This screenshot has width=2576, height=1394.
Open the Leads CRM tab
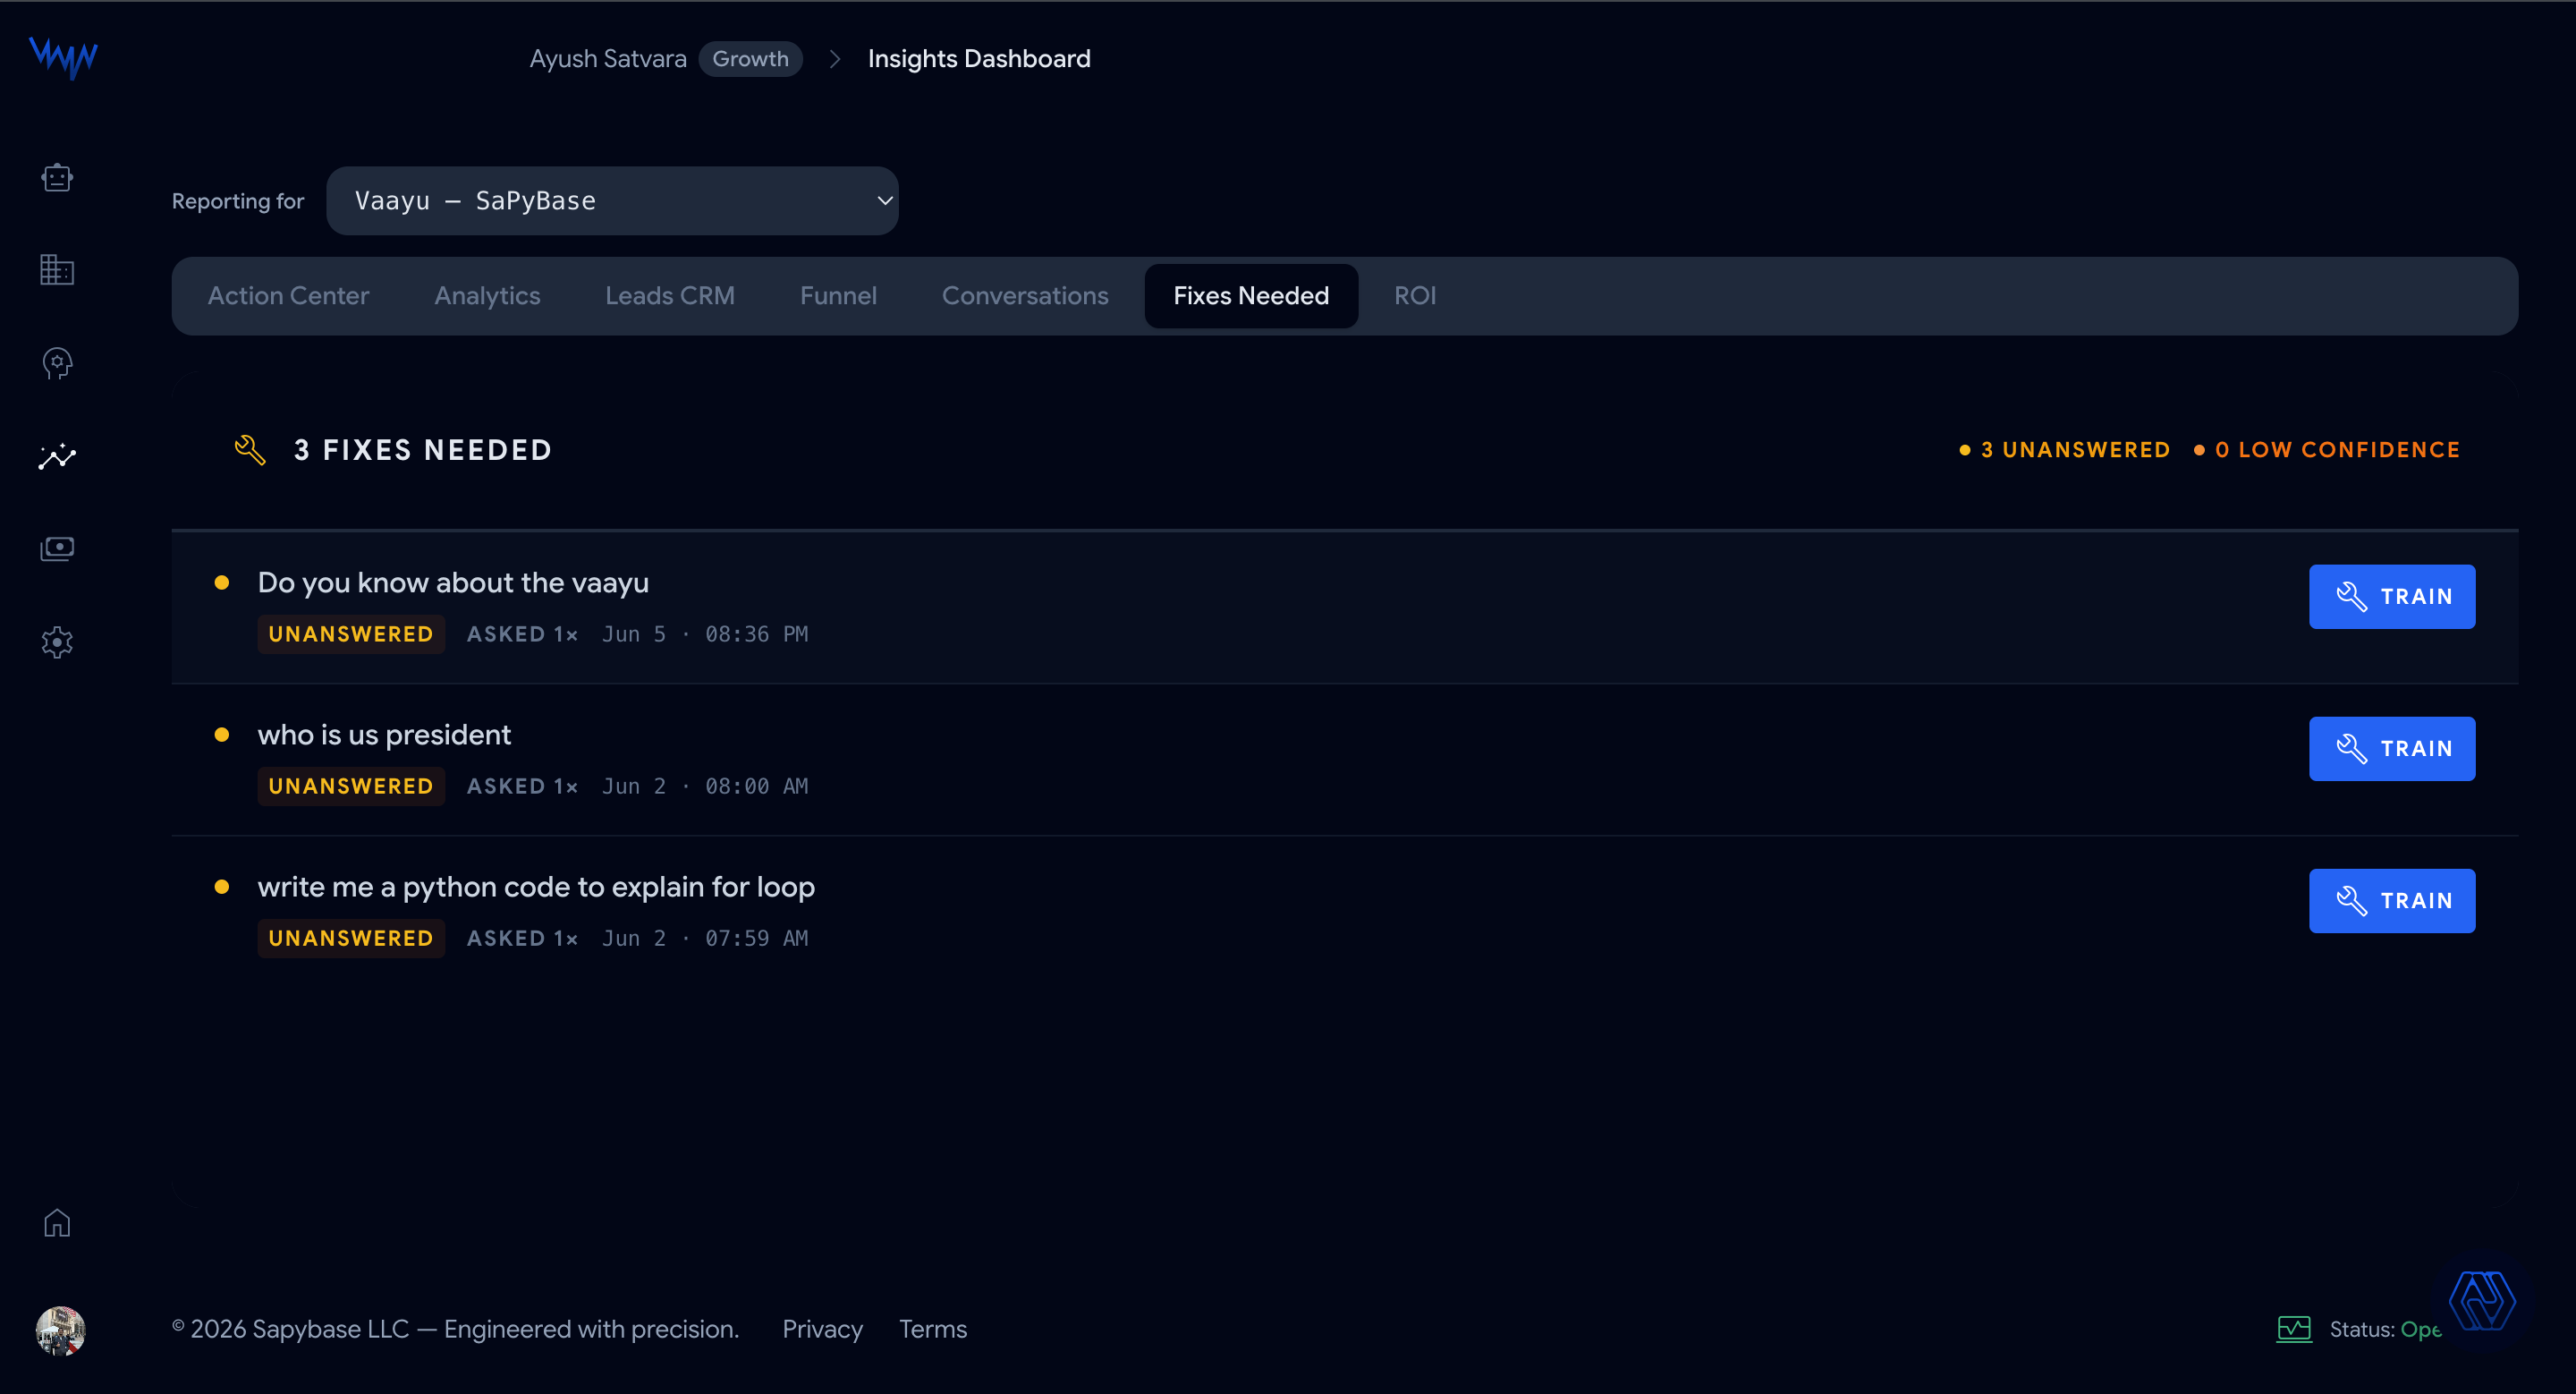[670, 296]
